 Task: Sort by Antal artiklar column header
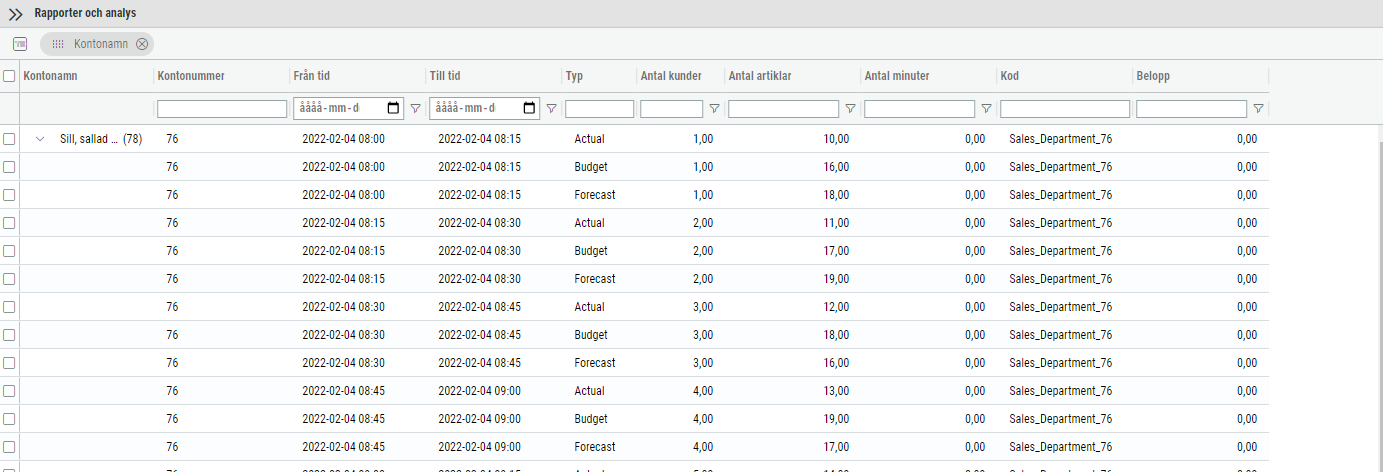click(760, 76)
